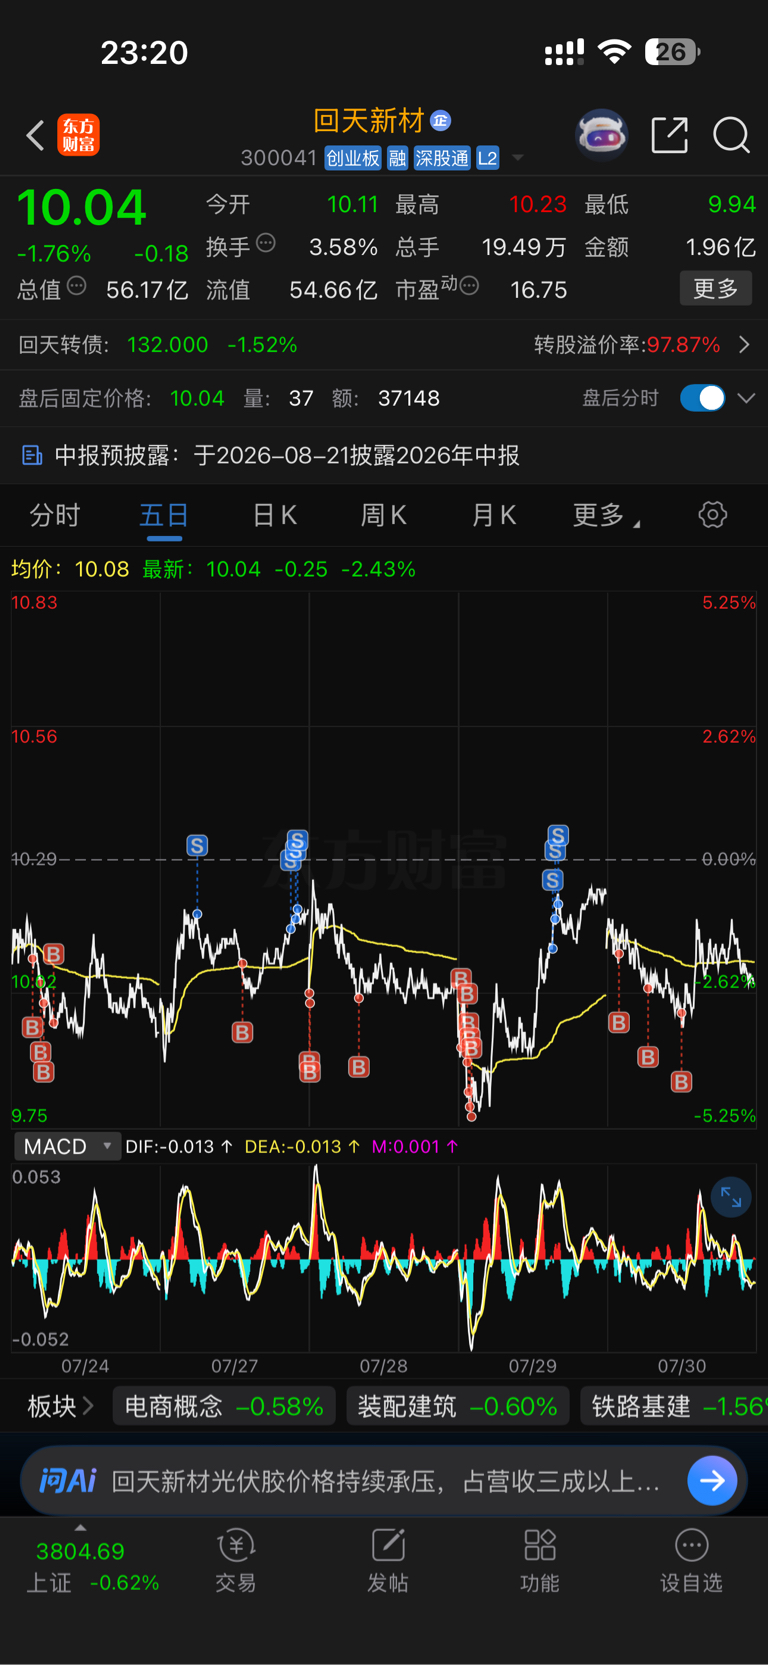Tap the share export icon

coord(669,135)
